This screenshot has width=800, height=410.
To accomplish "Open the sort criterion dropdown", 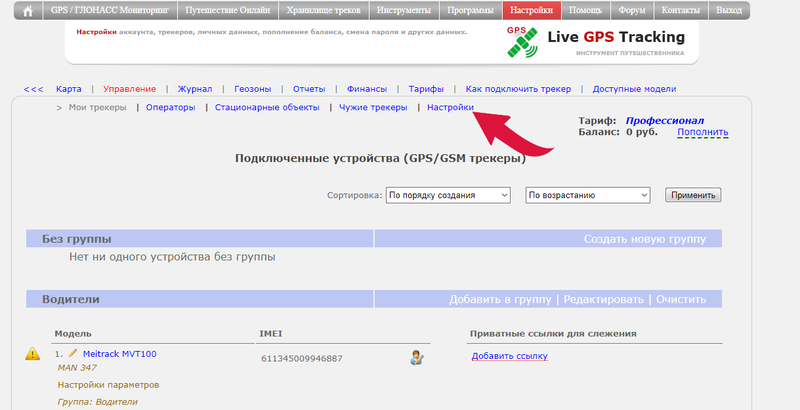I will tap(448, 195).
